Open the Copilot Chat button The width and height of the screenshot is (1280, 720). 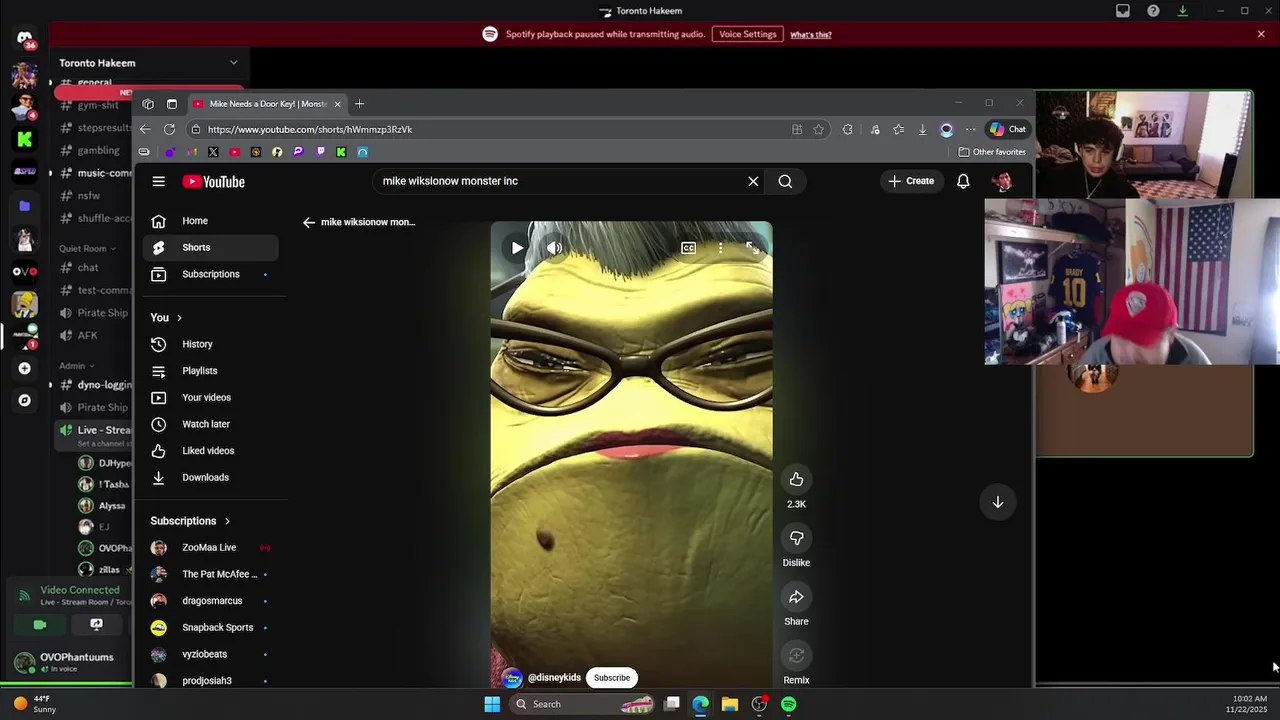[1007, 129]
